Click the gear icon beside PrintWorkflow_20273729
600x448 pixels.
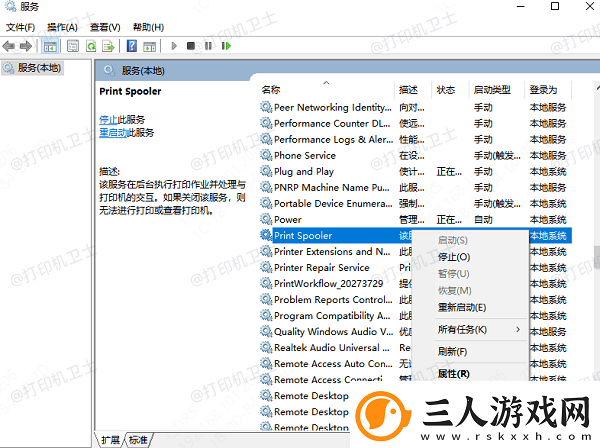click(266, 283)
